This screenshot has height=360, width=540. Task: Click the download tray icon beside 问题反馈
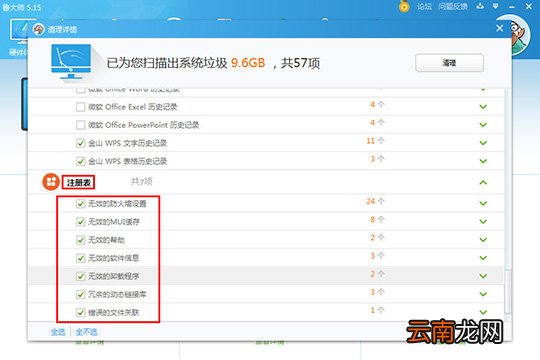(480, 6)
